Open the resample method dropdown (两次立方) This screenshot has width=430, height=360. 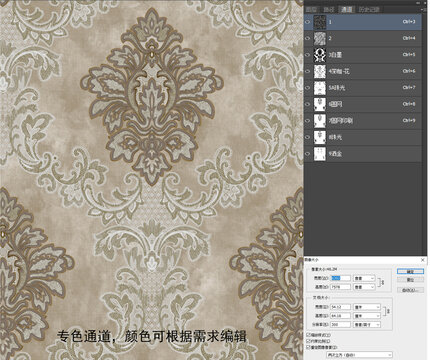(x=359, y=355)
